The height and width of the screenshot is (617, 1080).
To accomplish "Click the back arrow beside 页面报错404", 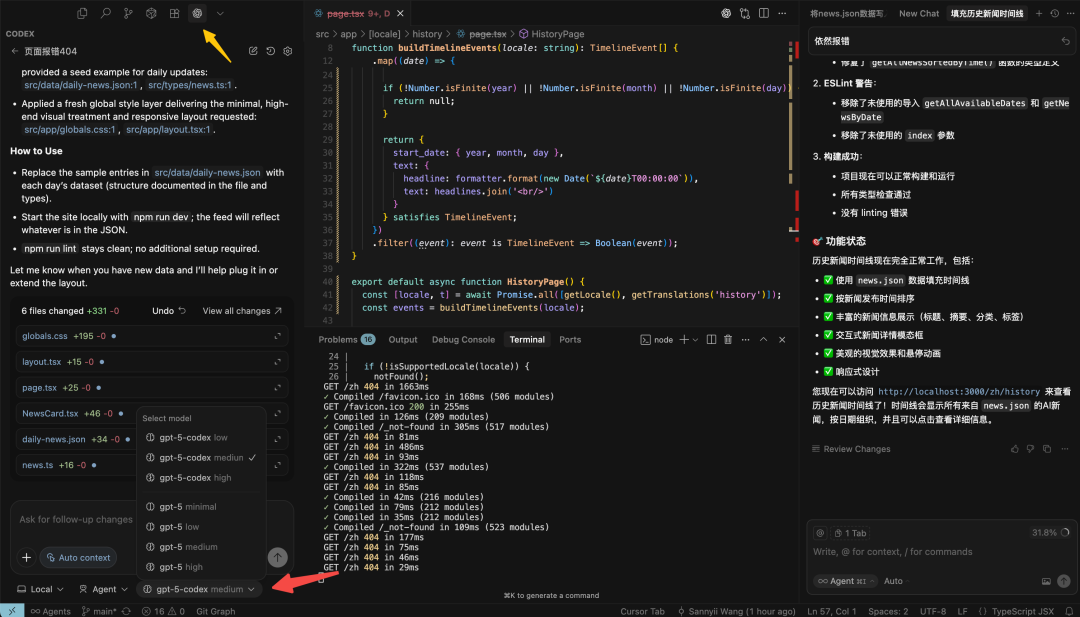I will click(15, 51).
